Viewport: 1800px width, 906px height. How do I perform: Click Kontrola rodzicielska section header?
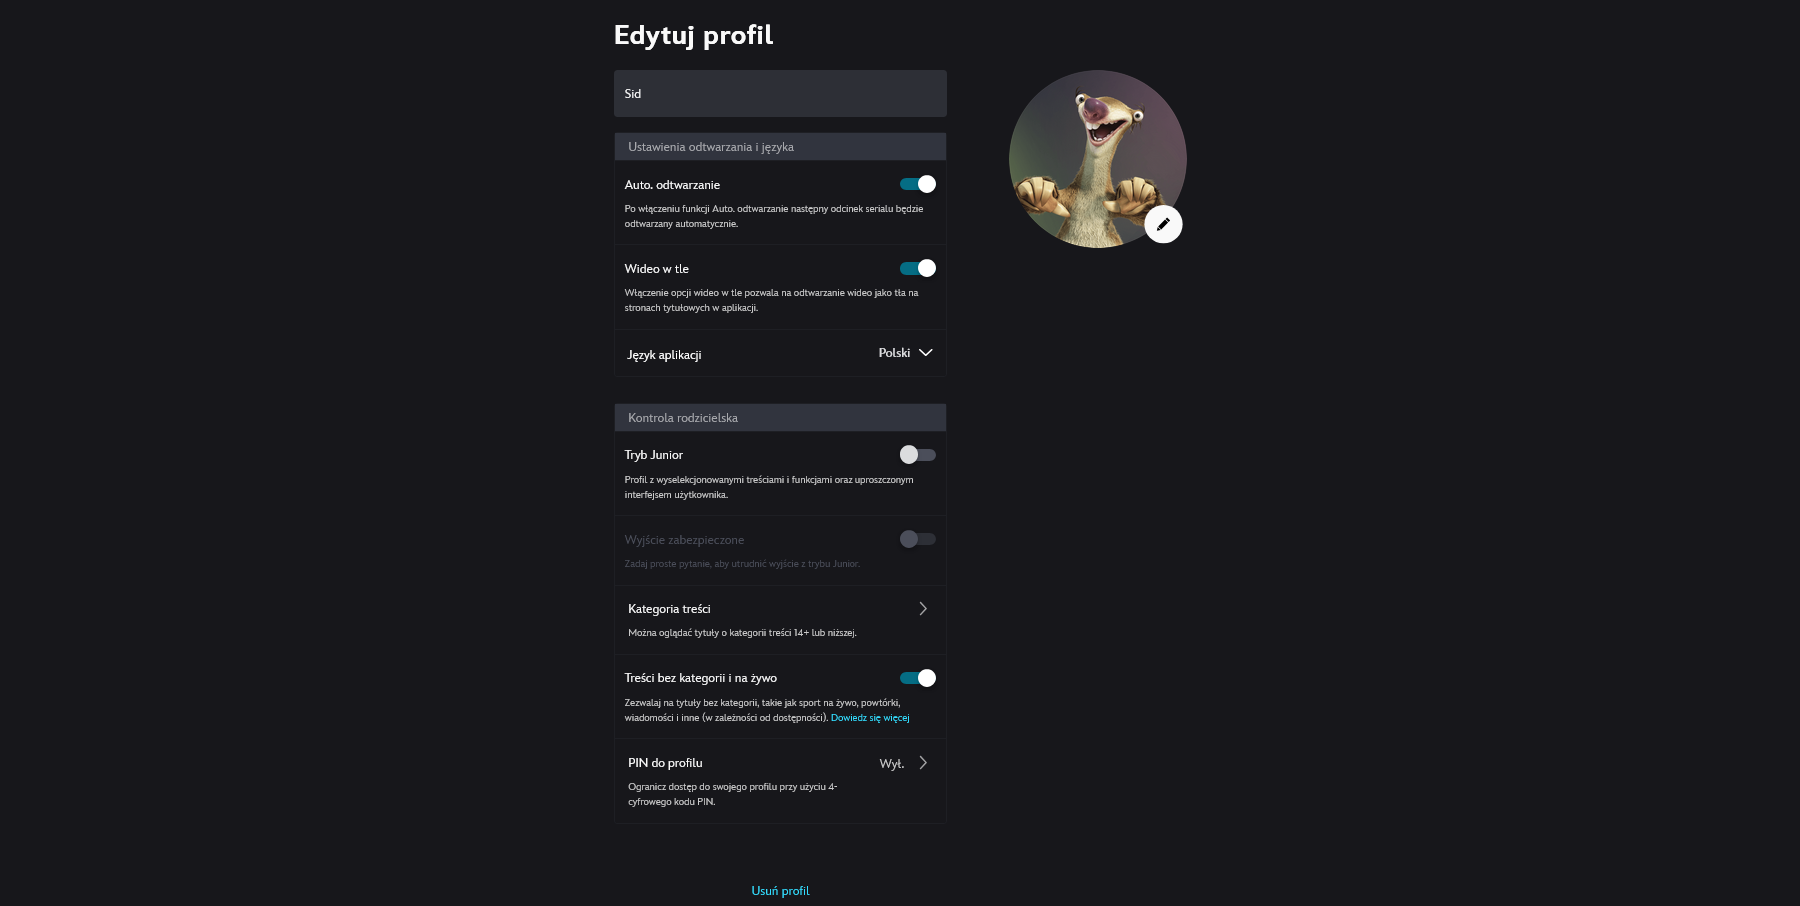pos(780,418)
